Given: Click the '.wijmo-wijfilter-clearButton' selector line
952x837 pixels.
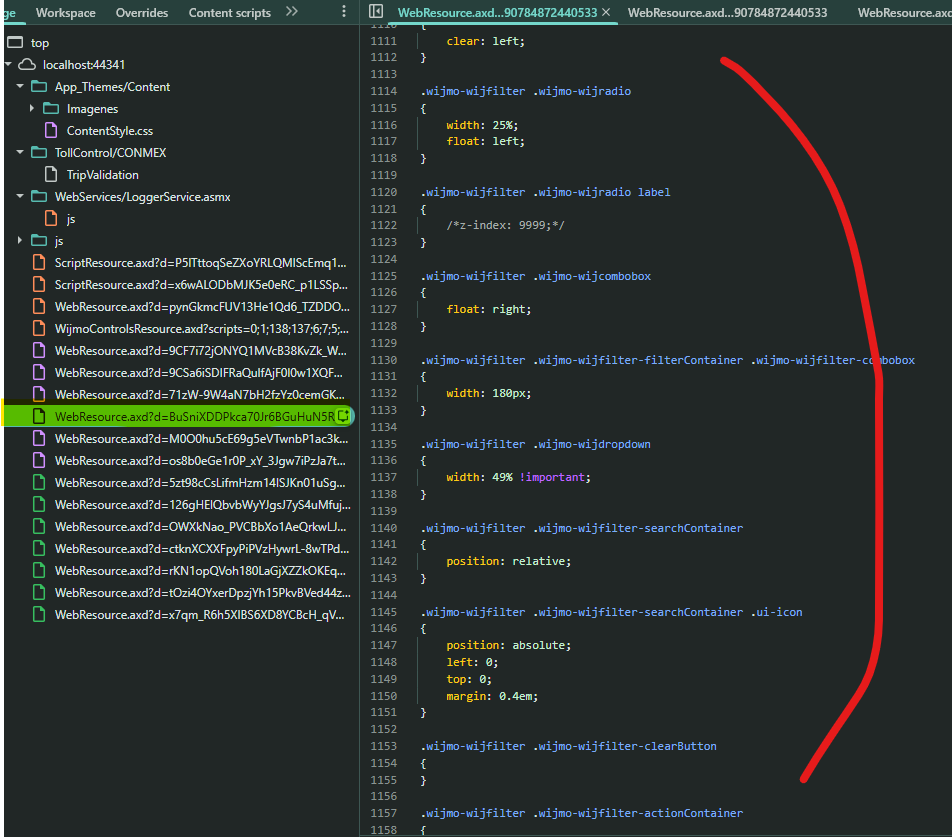Looking at the screenshot, I should point(568,747).
